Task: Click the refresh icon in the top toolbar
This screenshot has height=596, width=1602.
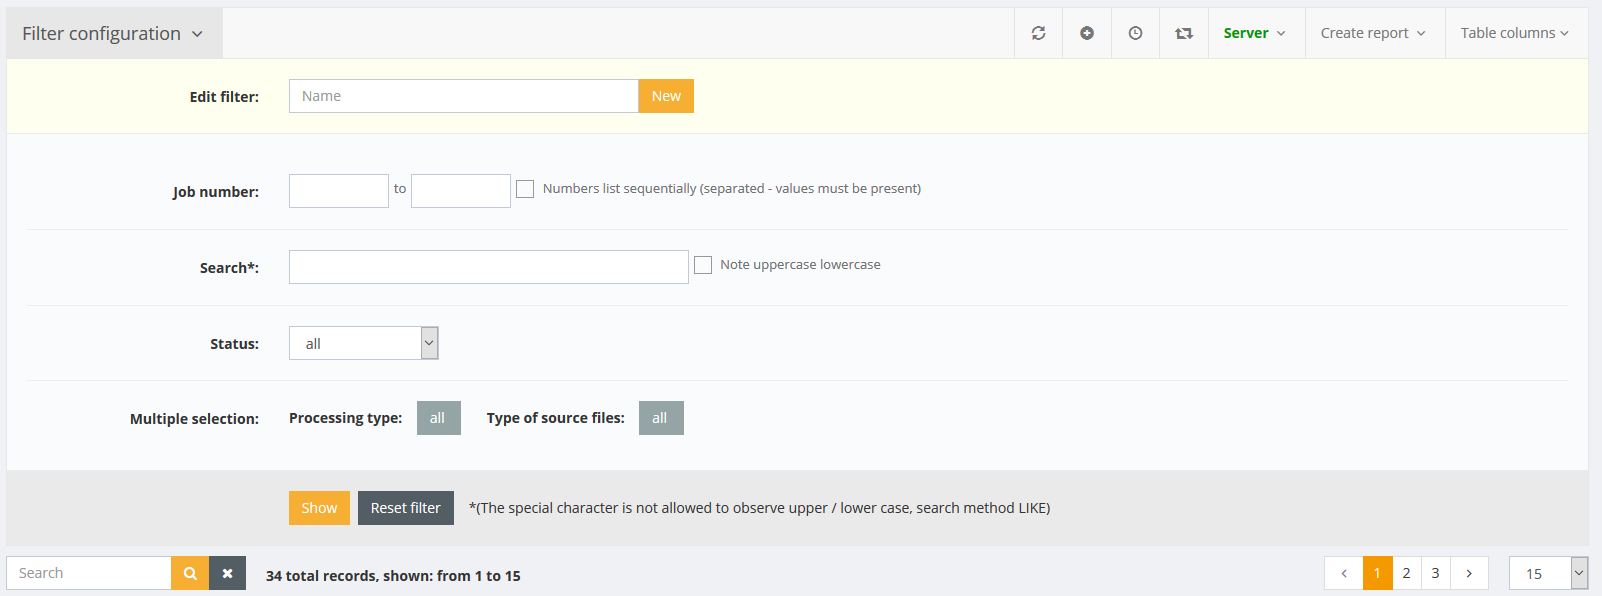Action: (1038, 33)
